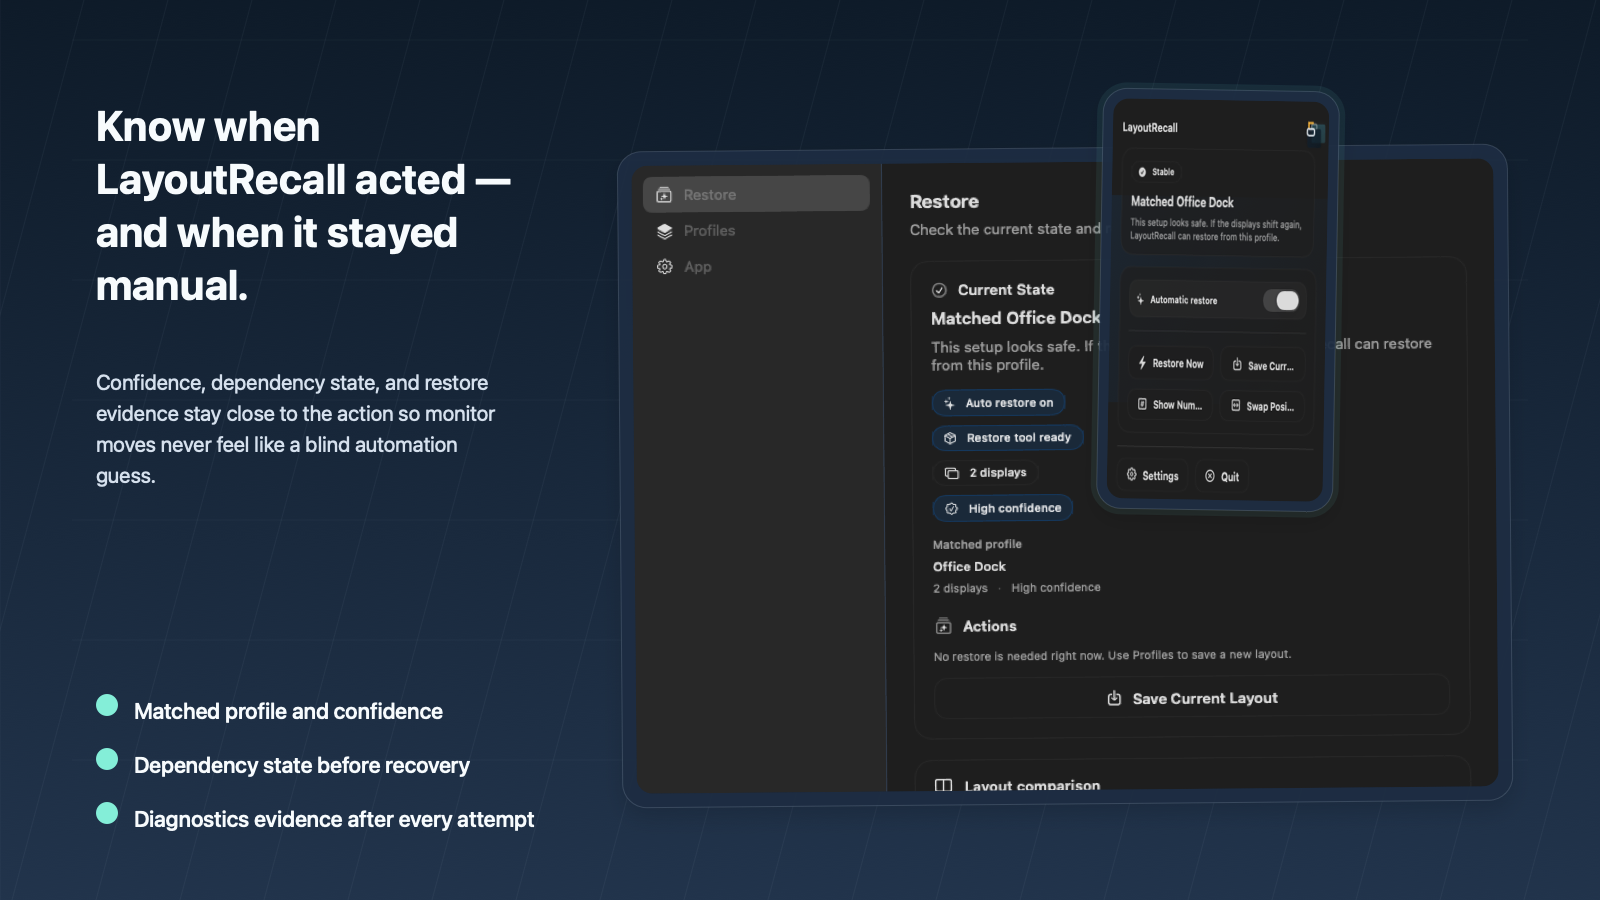
Task: Click the Stable status chip
Action: [1155, 172]
